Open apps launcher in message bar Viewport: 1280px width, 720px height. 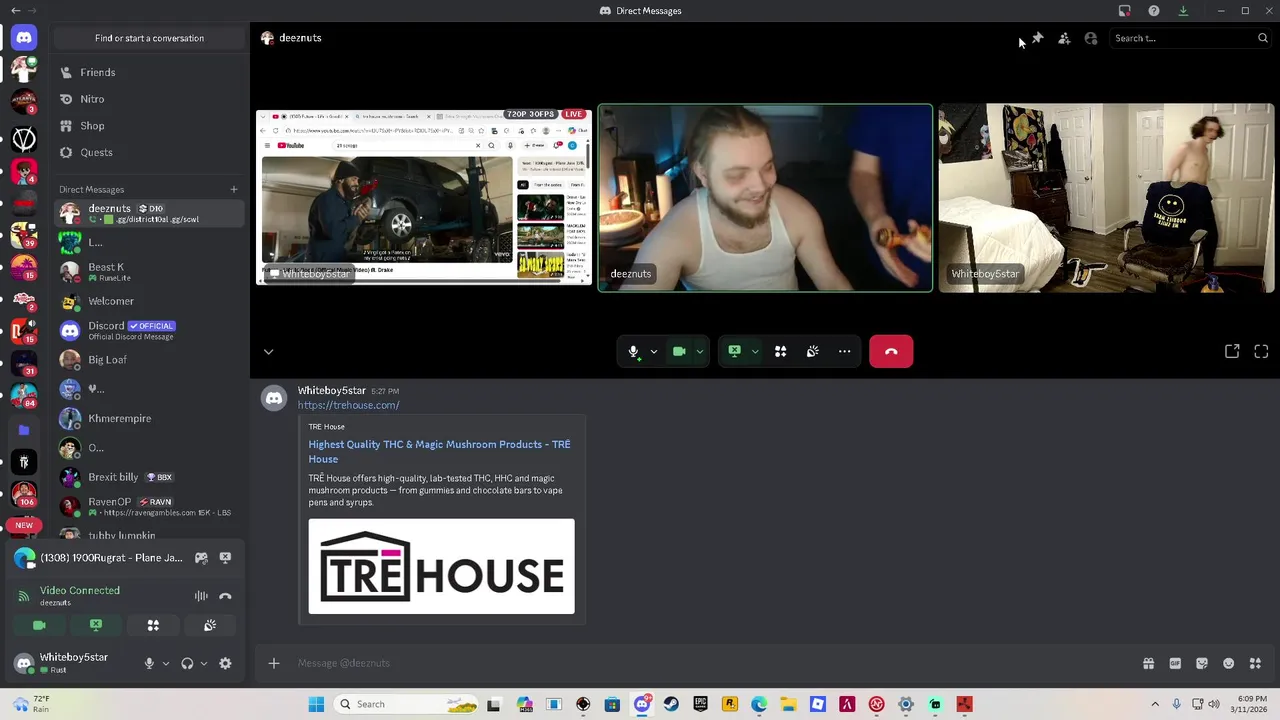click(1255, 663)
